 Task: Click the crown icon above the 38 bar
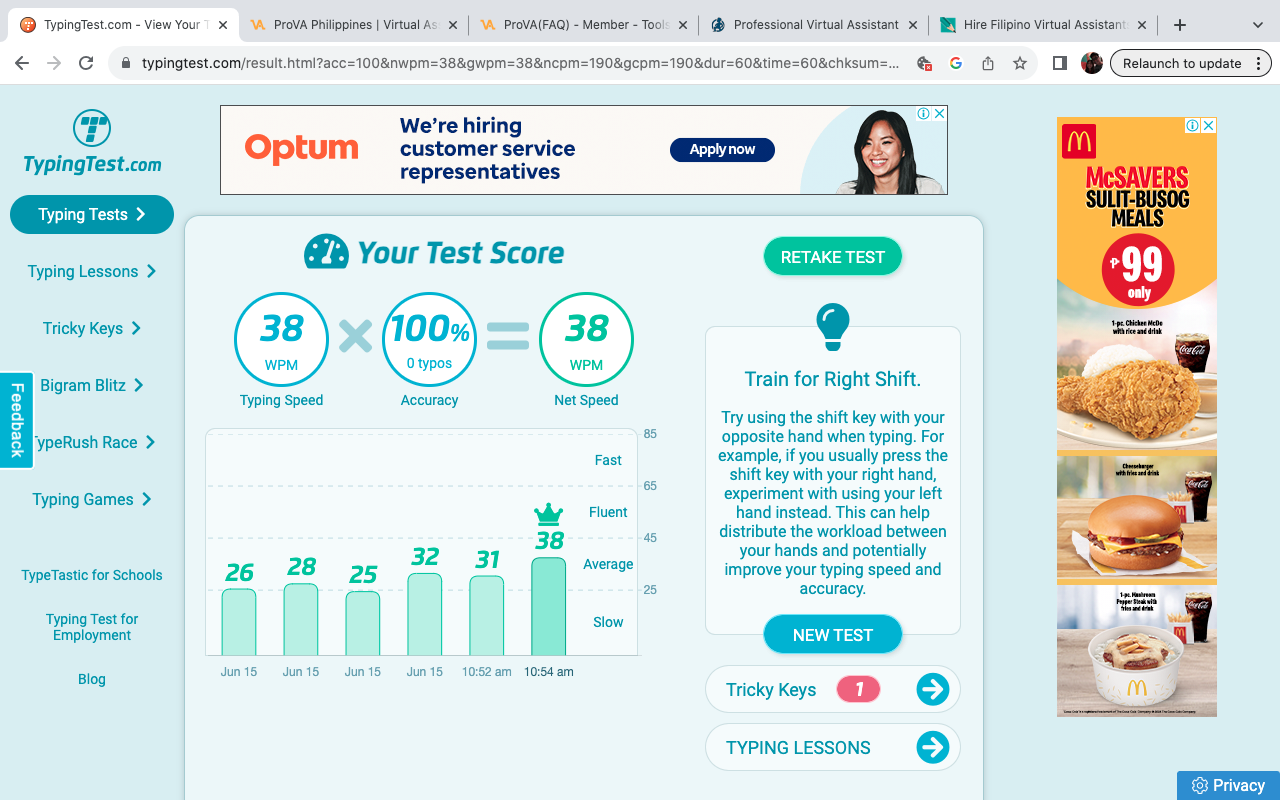coord(549,514)
